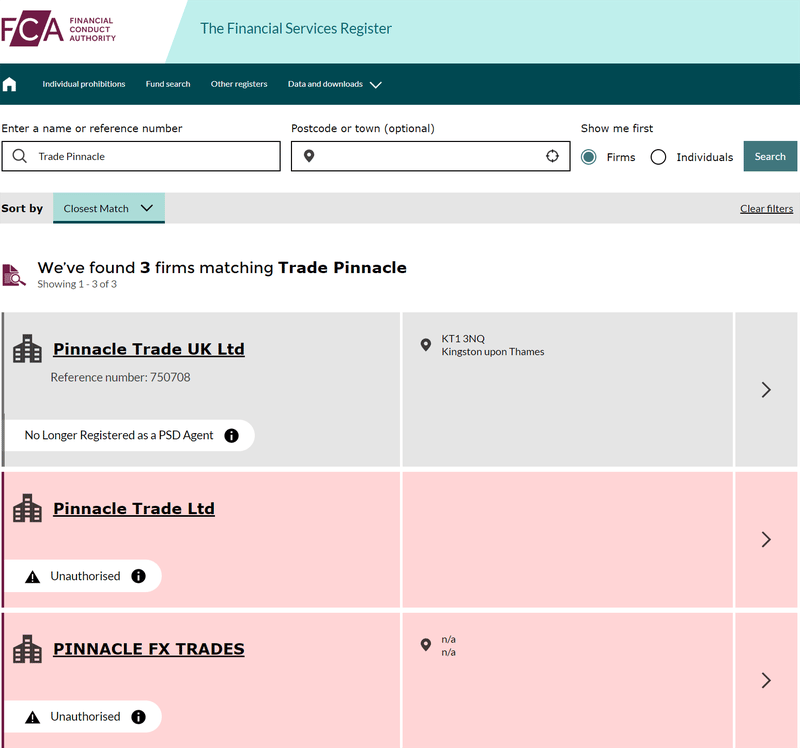Image resolution: width=800 pixels, height=748 pixels.
Task: Click Reference number: 750708 text
Action: [x=120, y=377]
